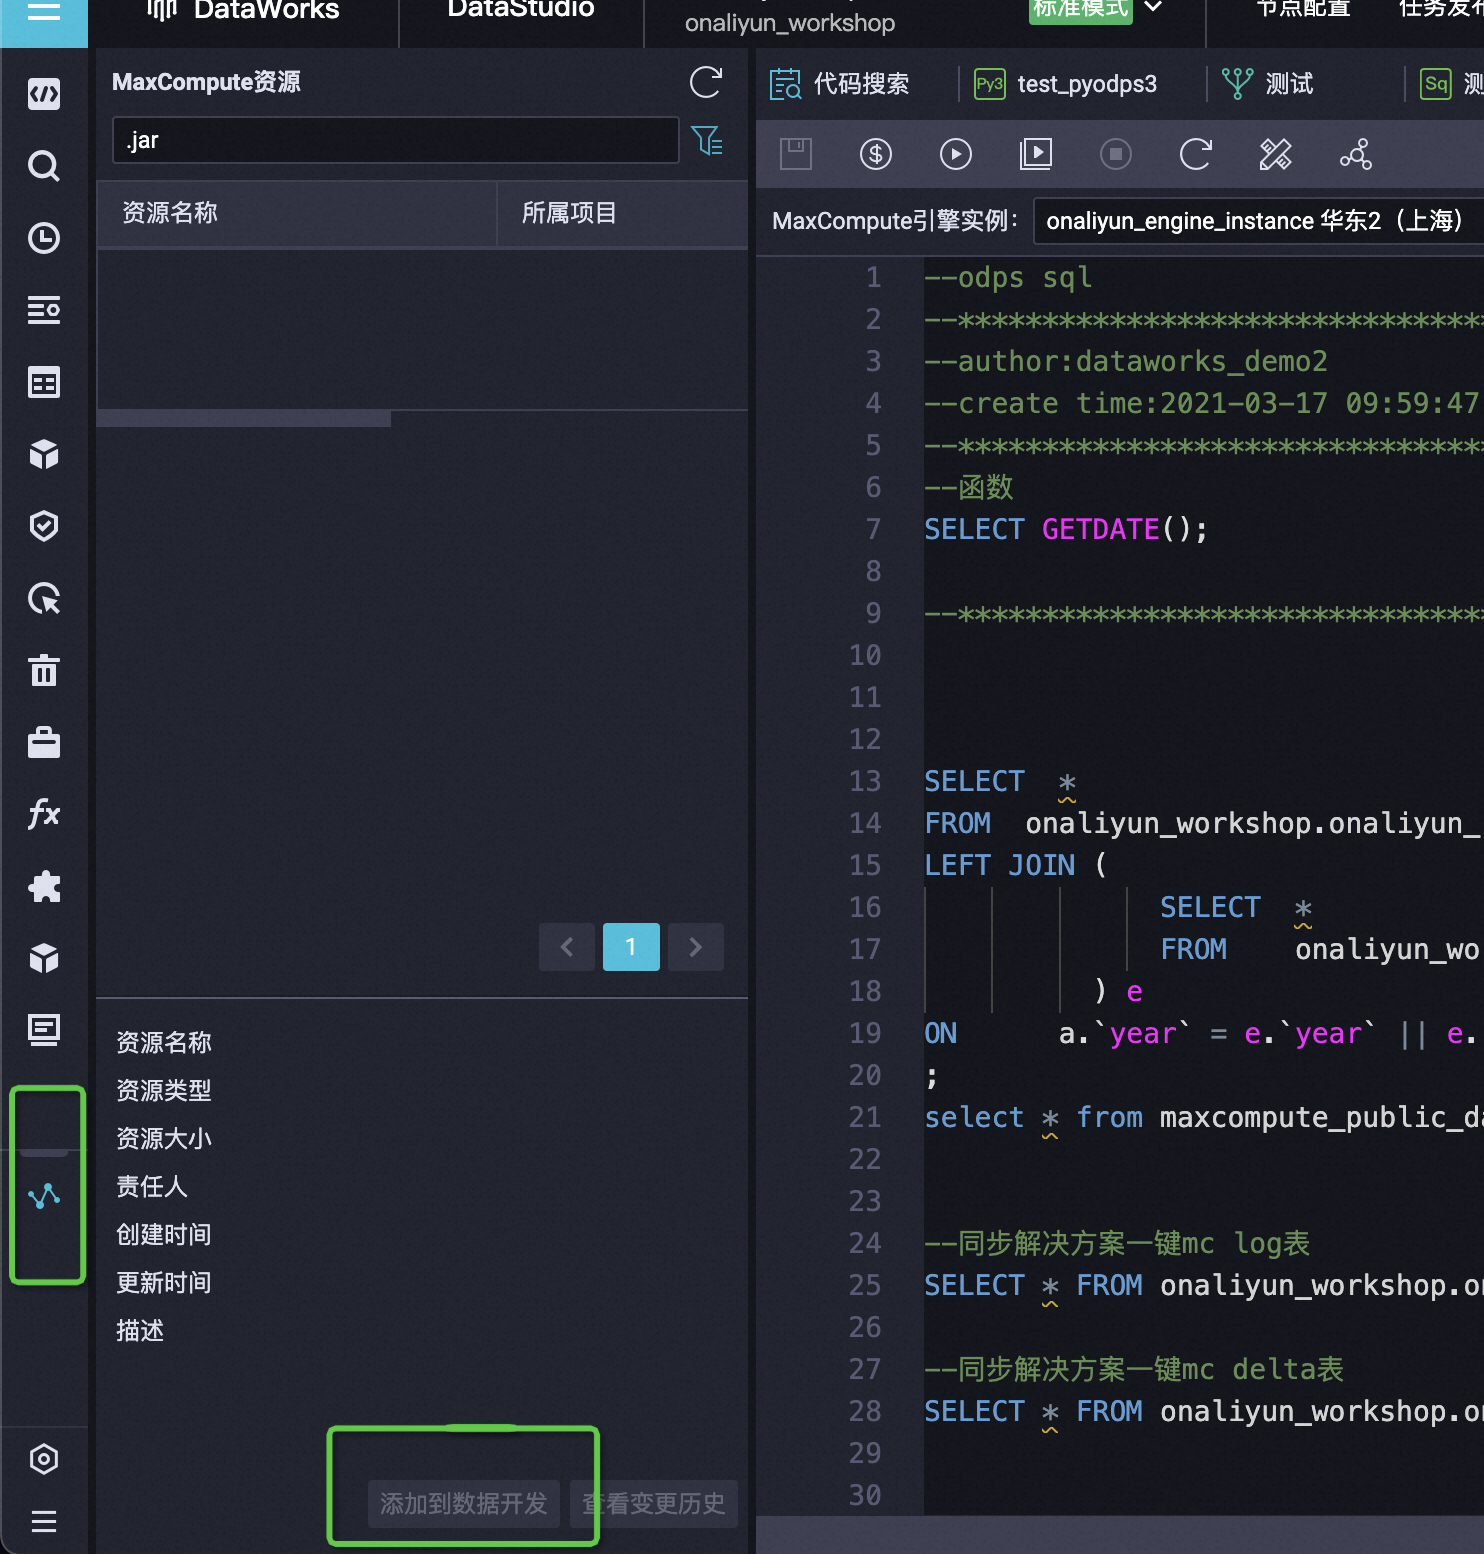Select the MaxCompute engine instance dropdown
The width and height of the screenshot is (1484, 1554).
click(x=1259, y=220)
